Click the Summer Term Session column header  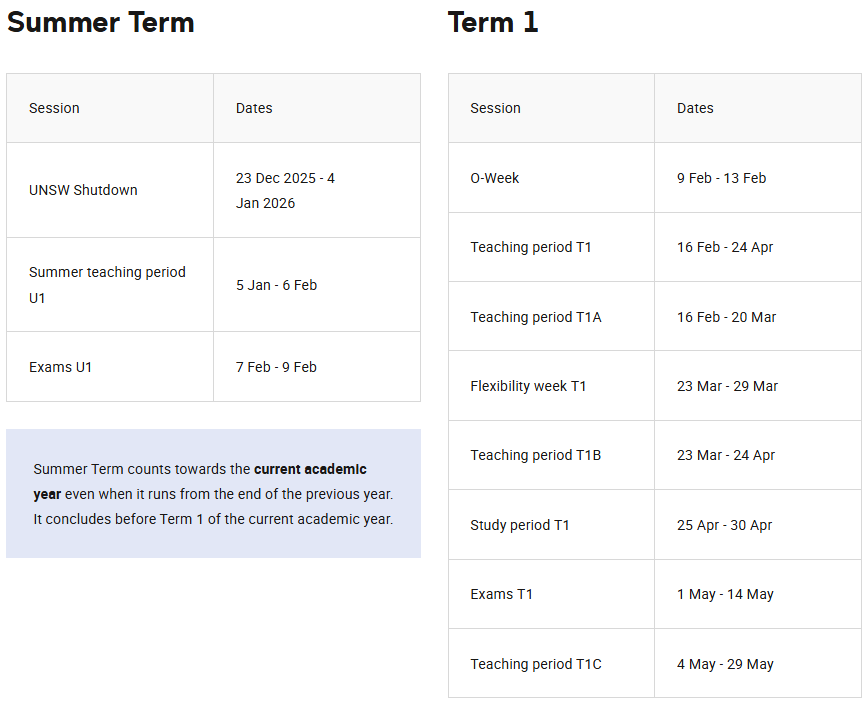click(54, 108)
